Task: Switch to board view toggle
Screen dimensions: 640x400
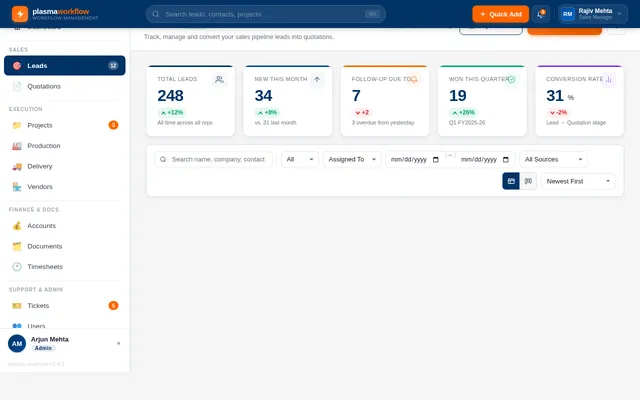Action: pyautogui.click(x=528, y=181)
